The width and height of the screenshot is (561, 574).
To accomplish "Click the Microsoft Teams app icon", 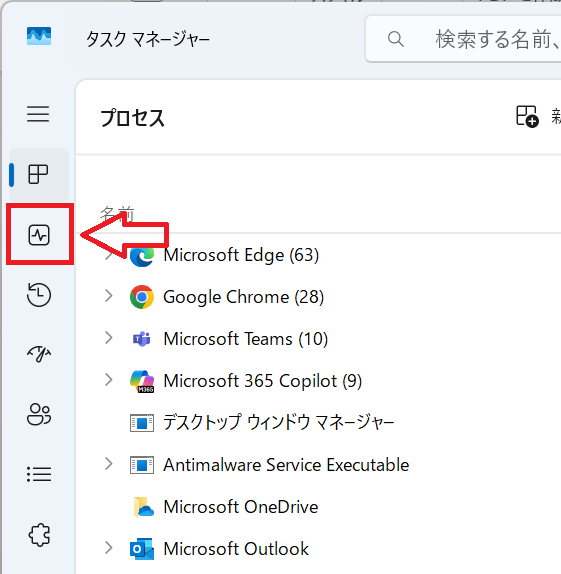I will coord(142,339).
